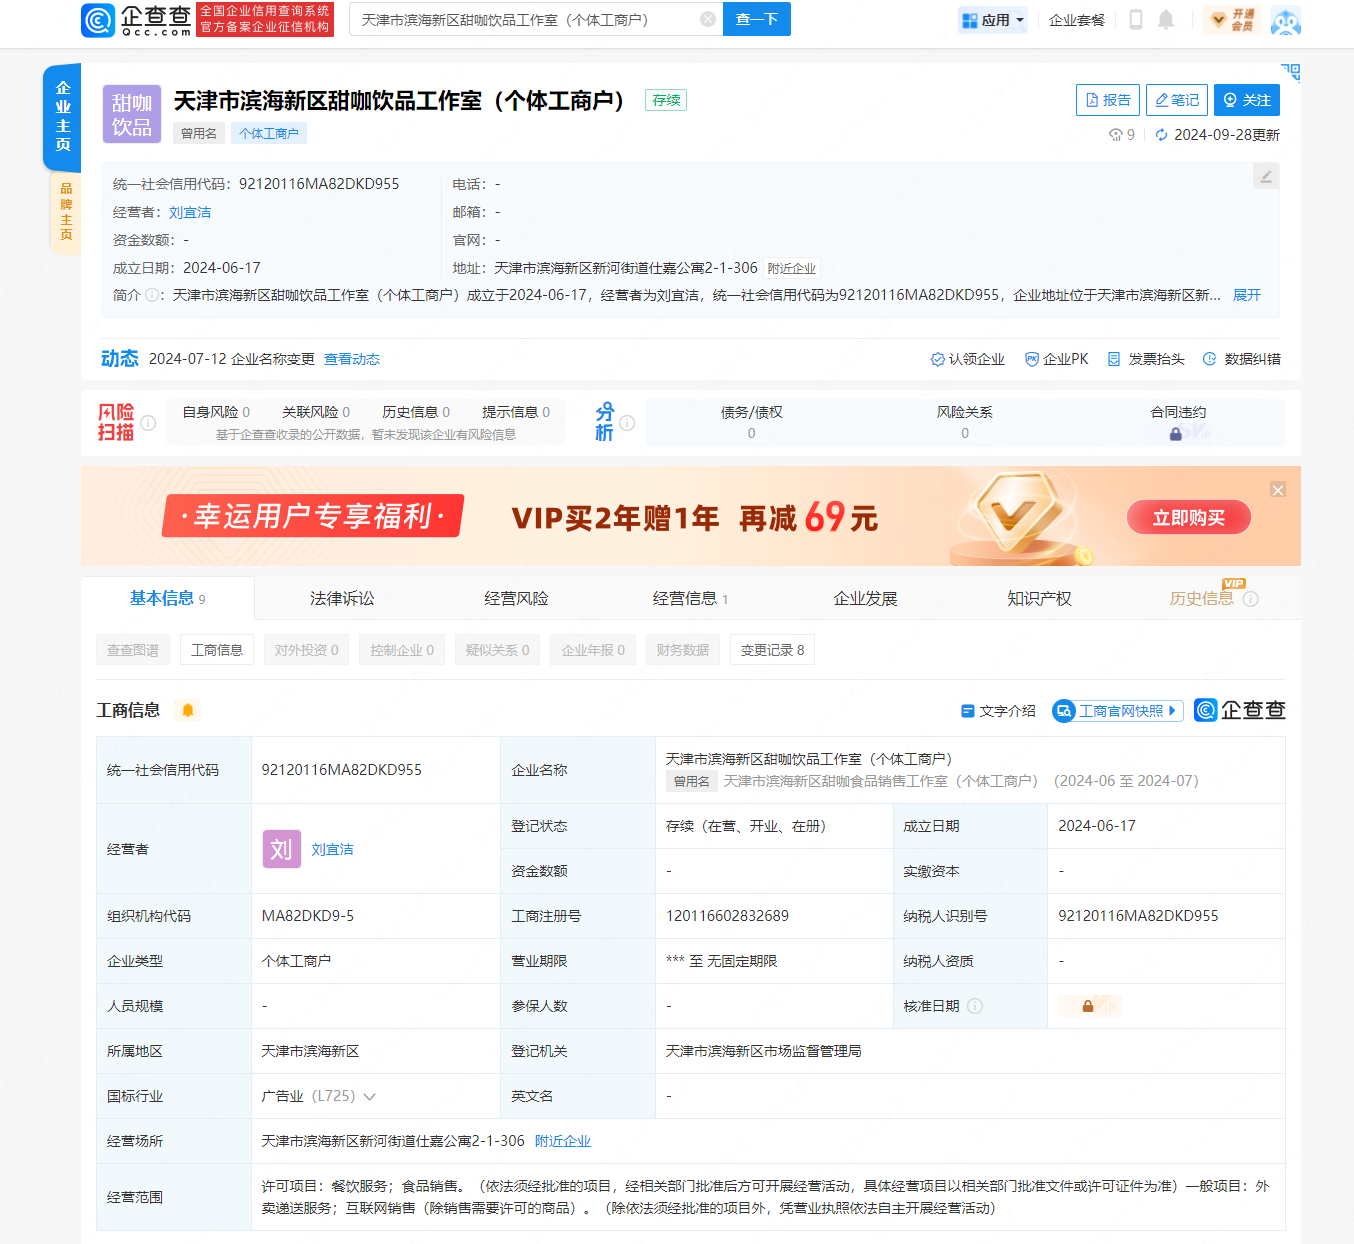Click 认领企业 action
1354x1244 pixels.
click(968, 359)
